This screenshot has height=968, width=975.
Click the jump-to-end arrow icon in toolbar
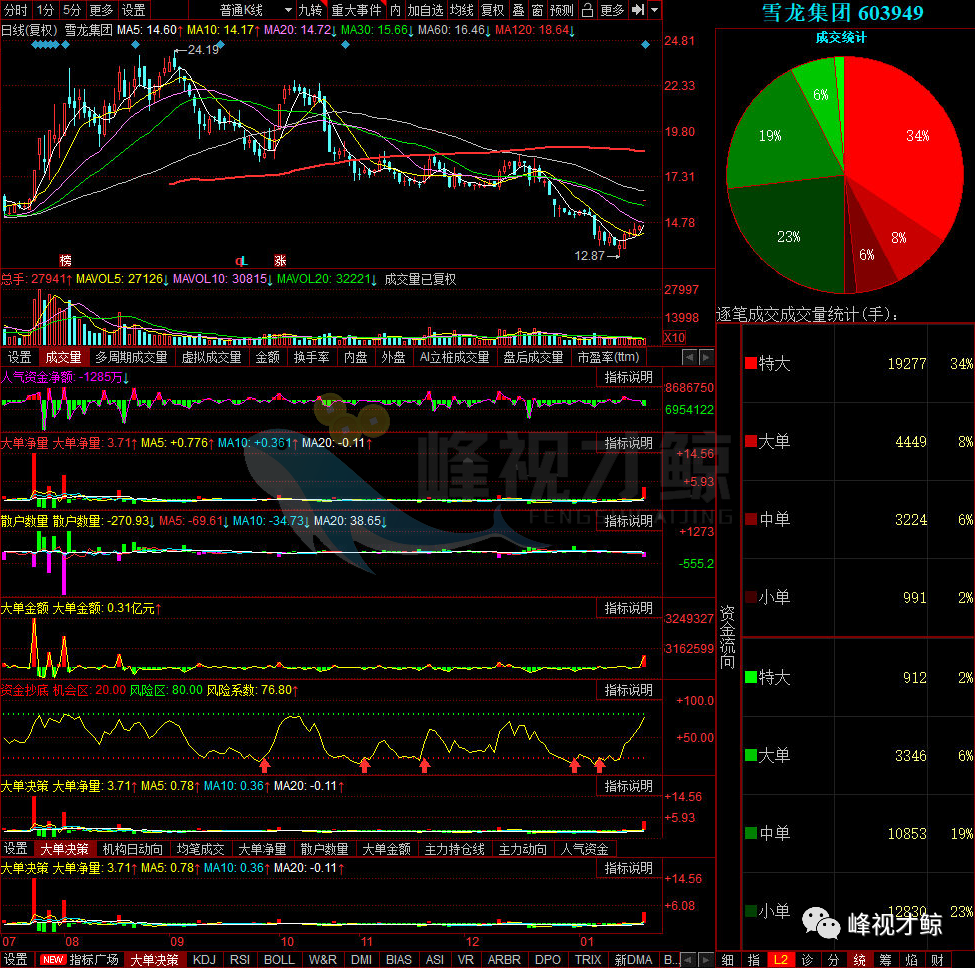(638, 10)
